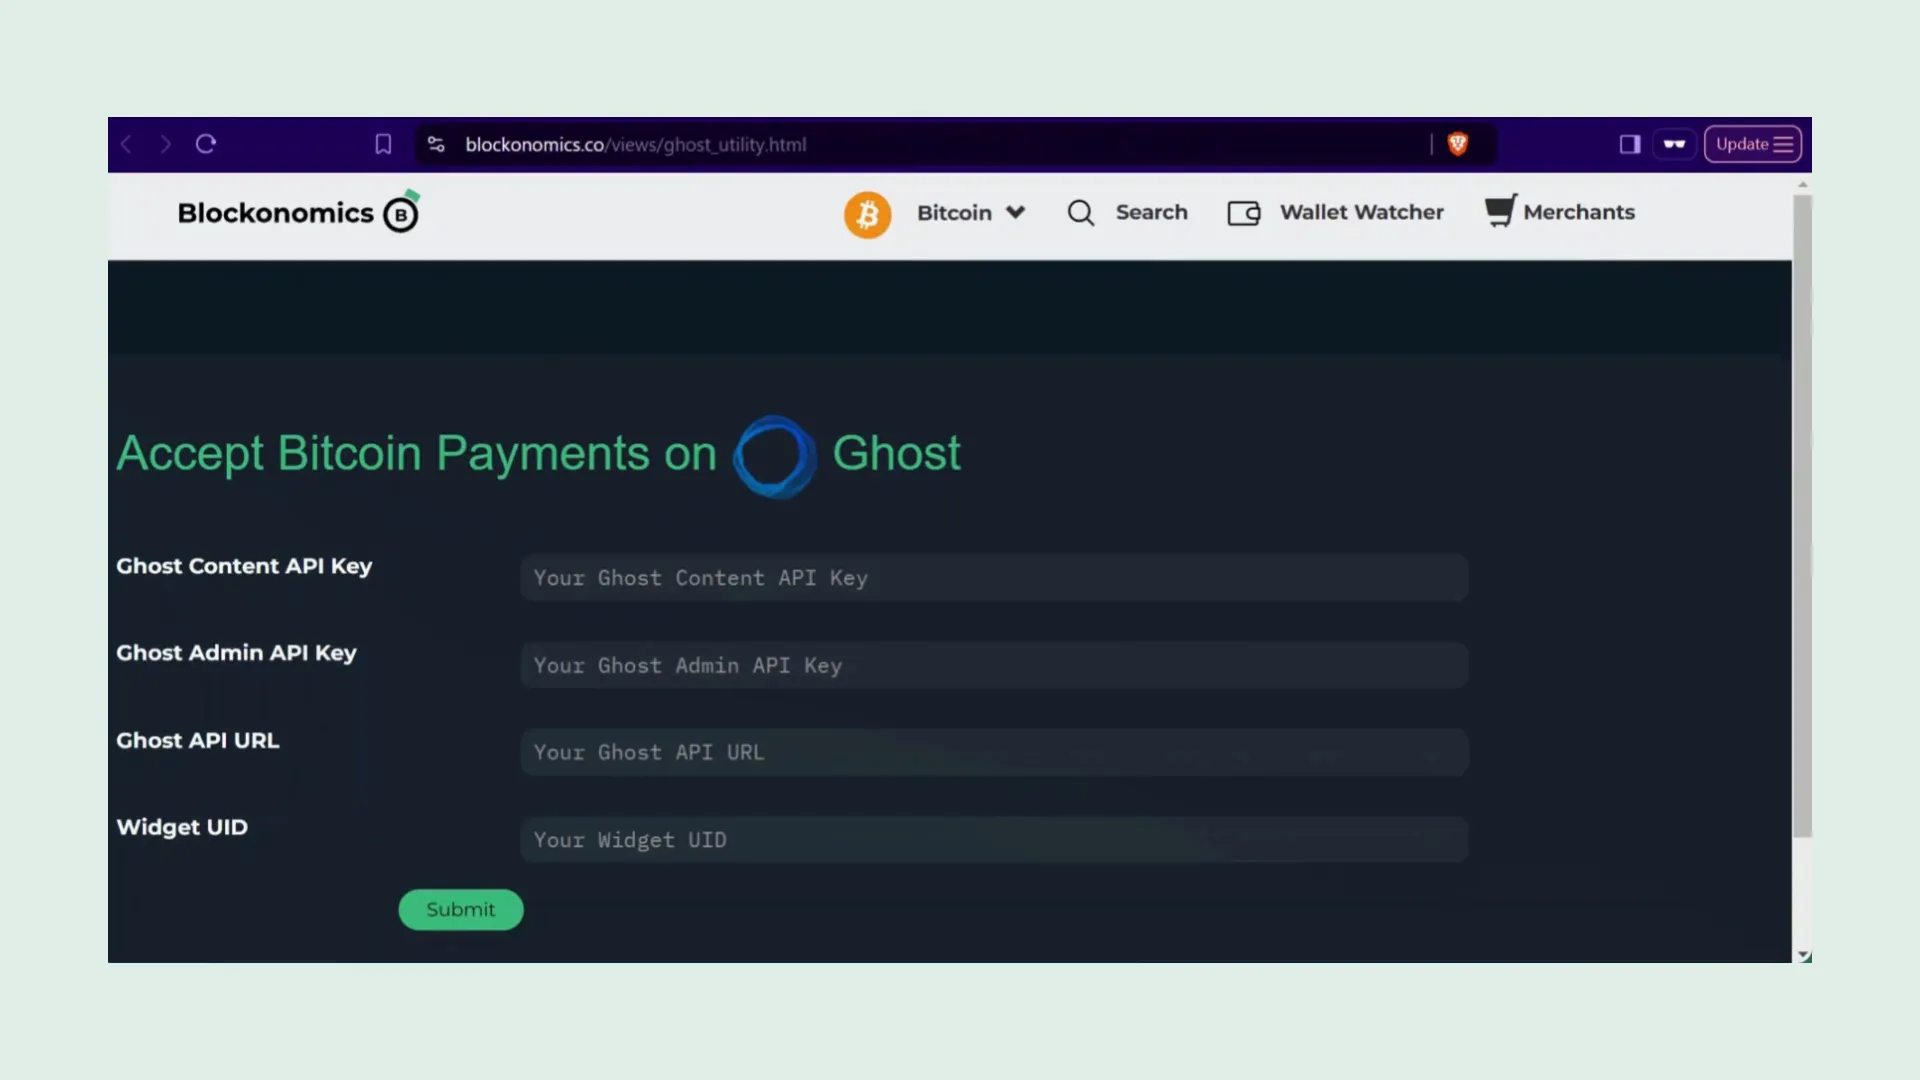Click the 'Ghost Content API Key' label
Image resolution: width=1920 pixels, height=1080 pixels.
tap(244, 566)
